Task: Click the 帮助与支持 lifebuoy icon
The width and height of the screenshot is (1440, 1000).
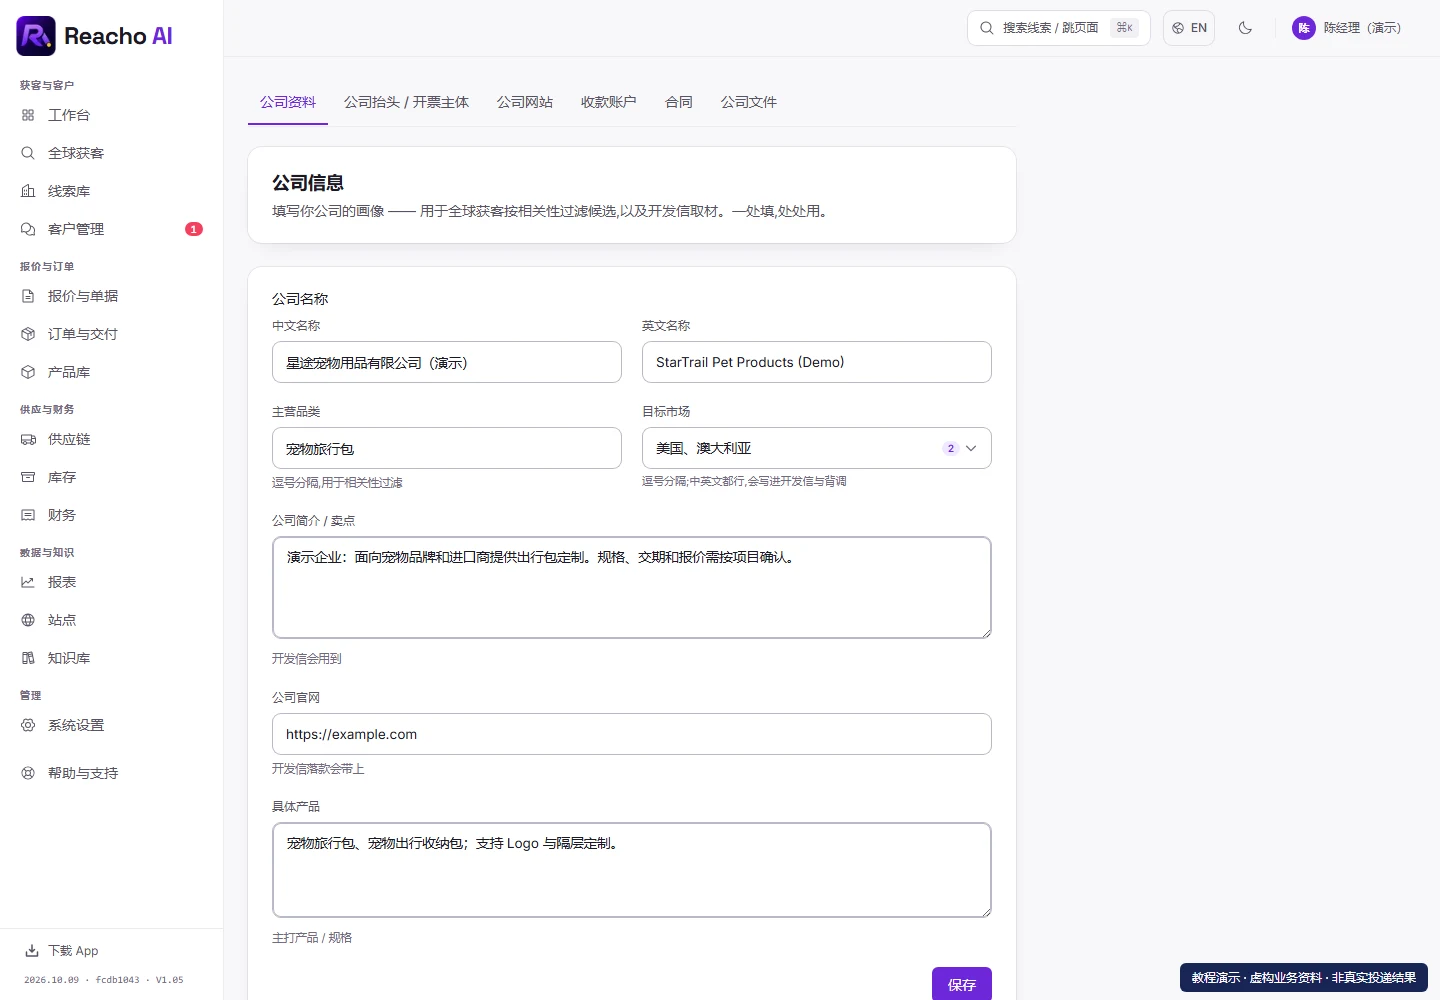Action: (x=28, y=773)
